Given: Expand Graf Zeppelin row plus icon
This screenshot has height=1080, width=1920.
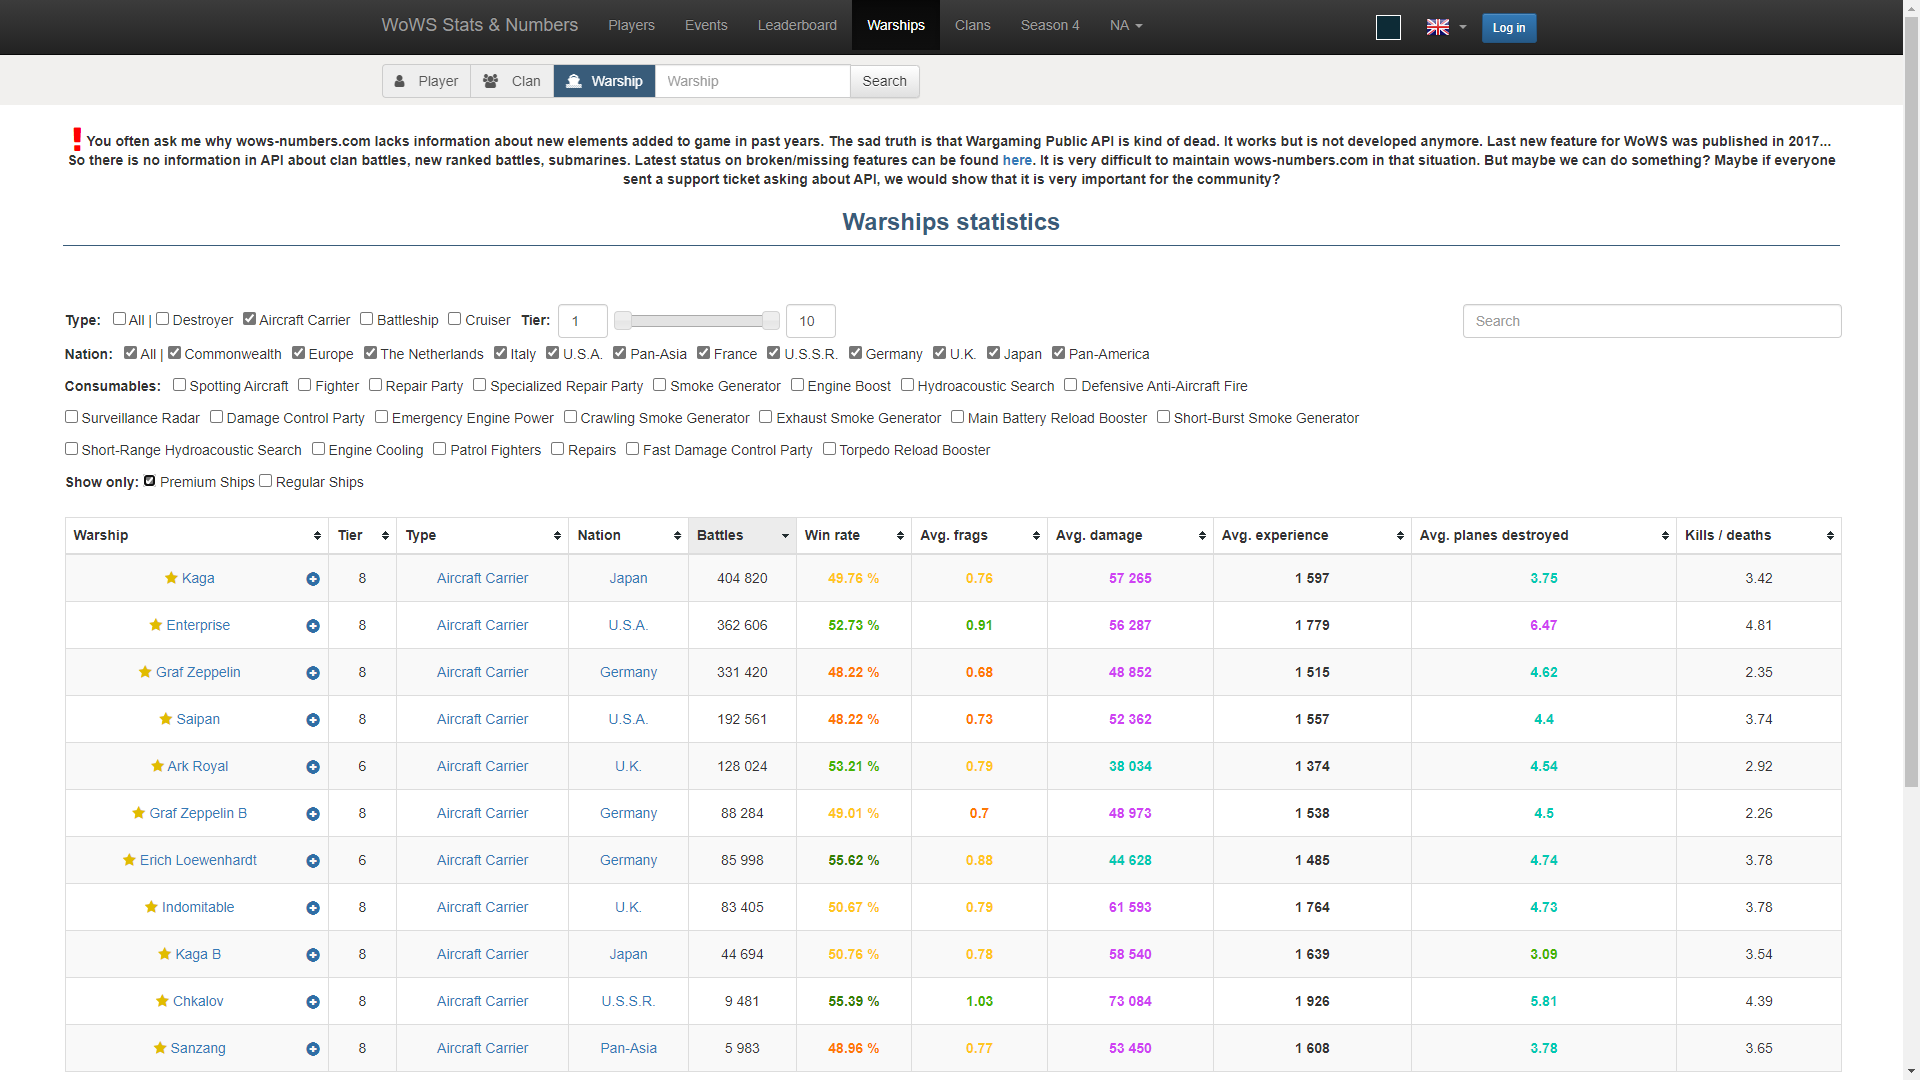Looking at the screenshot, I should point(313,673).
